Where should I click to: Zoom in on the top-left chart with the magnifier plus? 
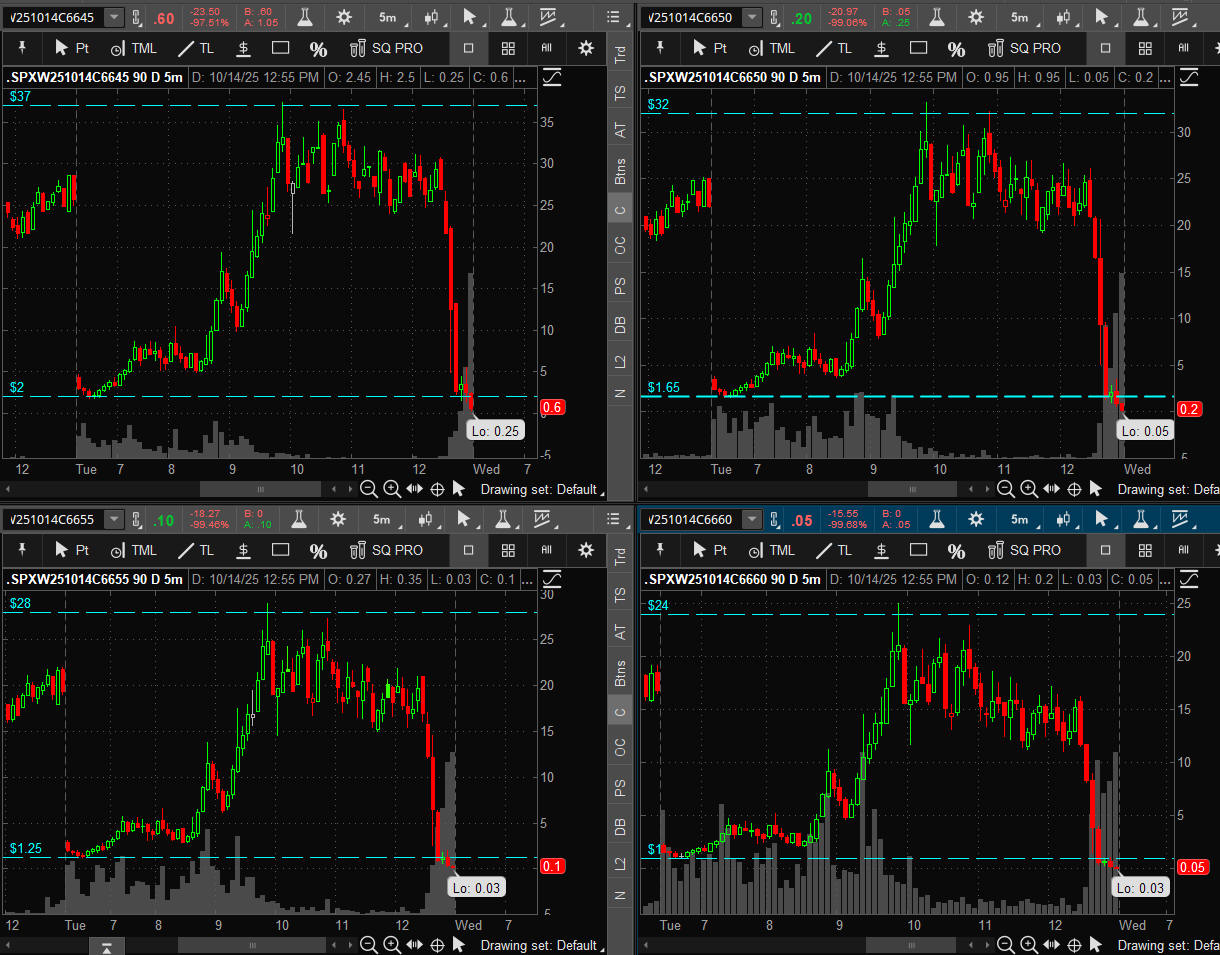392,489
